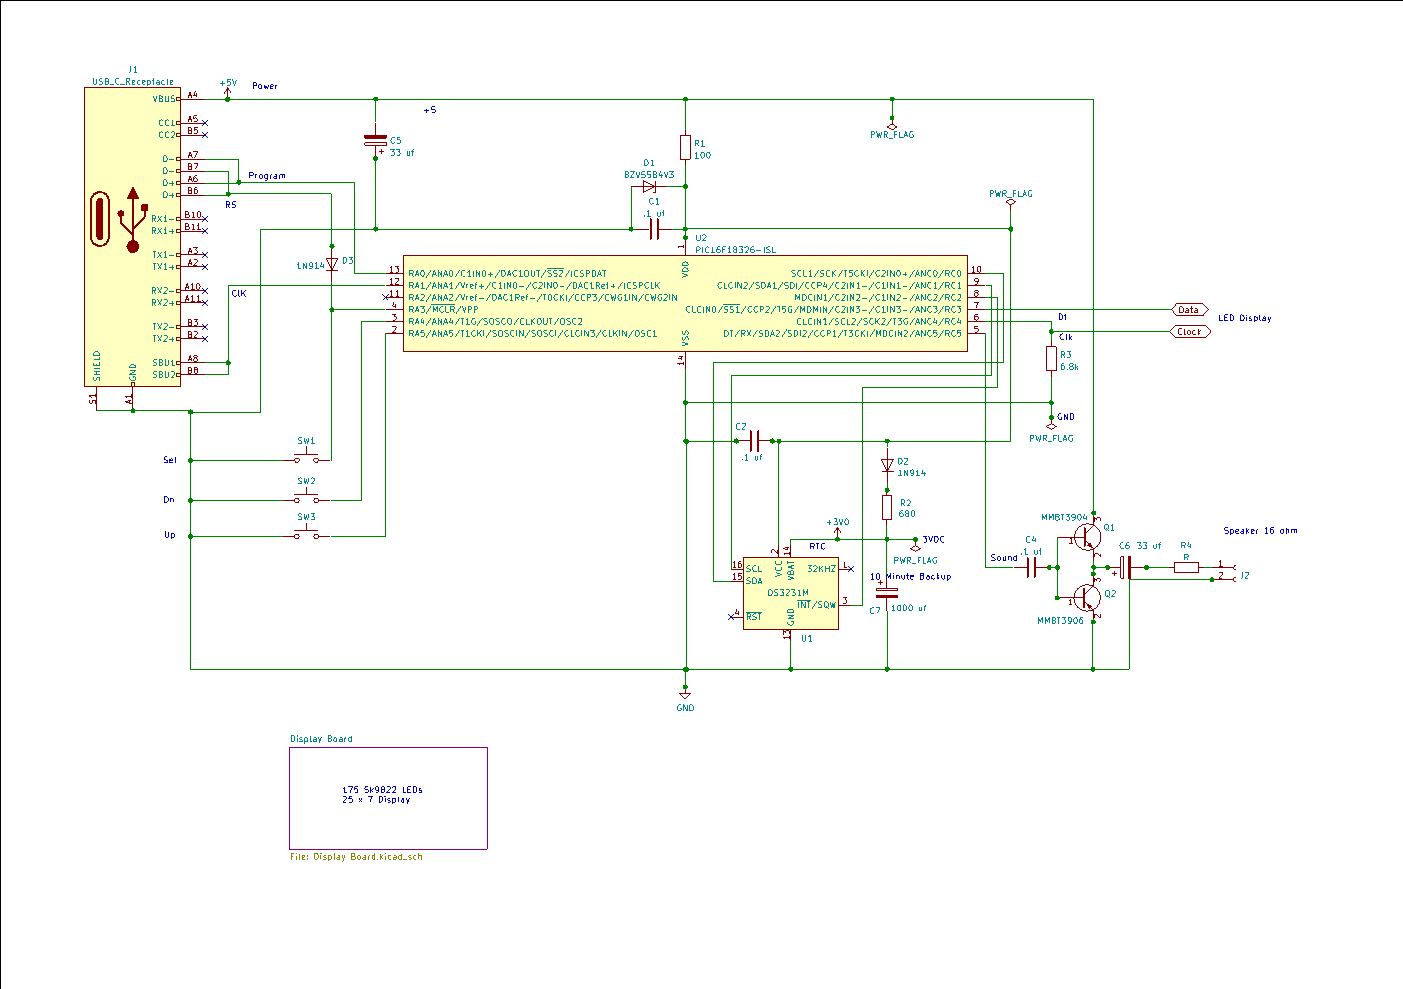Click the Clock global label
This screenshot has width=1403, height=989.
point(1189,332)
